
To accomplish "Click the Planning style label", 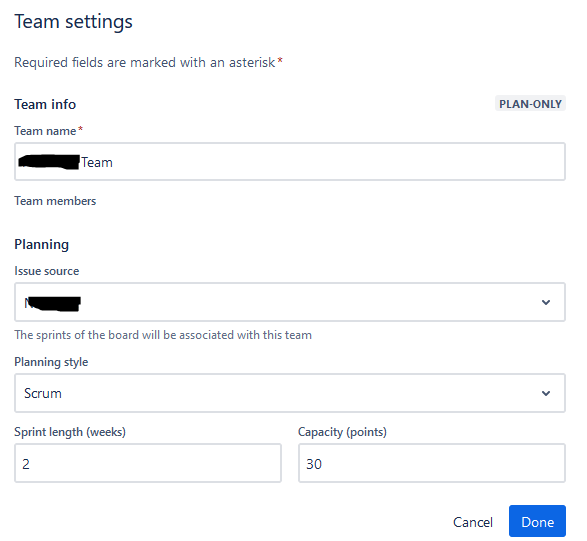I will [51, 362].
